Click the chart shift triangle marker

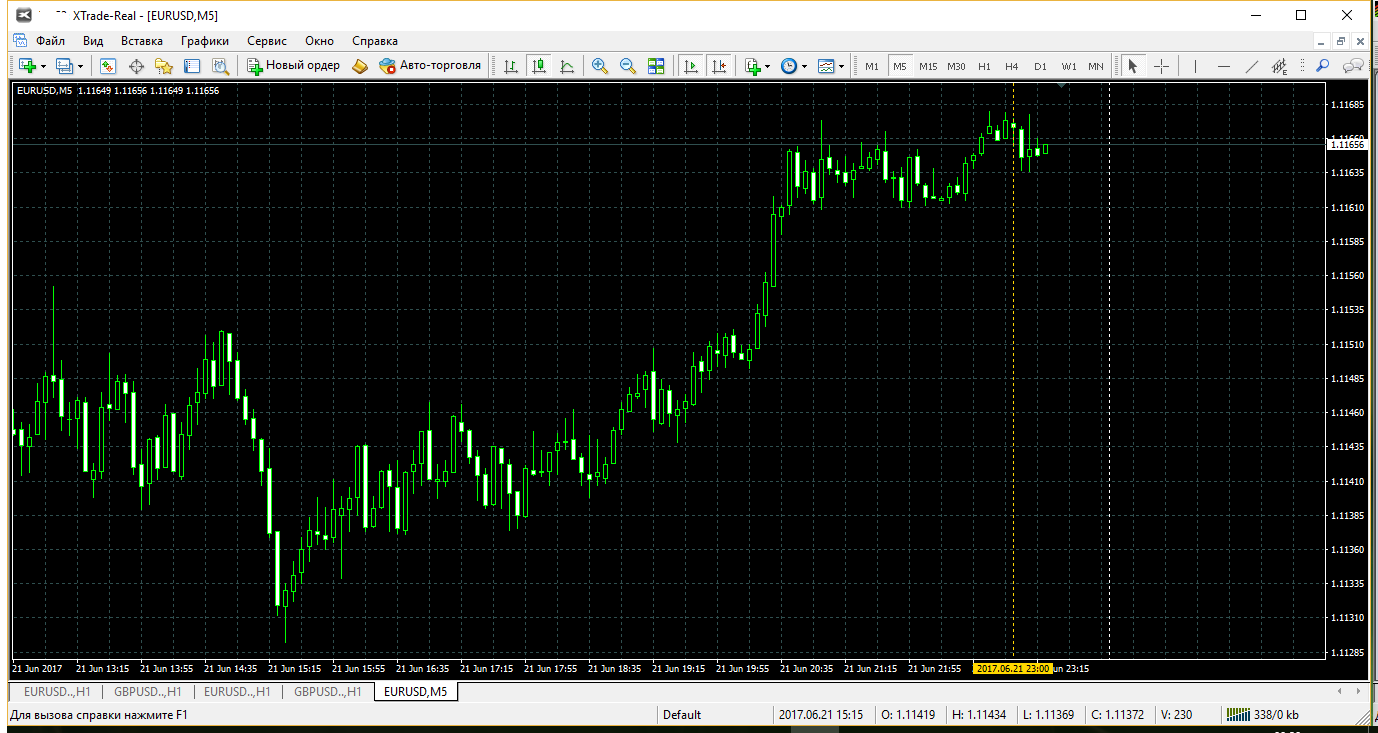point(1060,87)
